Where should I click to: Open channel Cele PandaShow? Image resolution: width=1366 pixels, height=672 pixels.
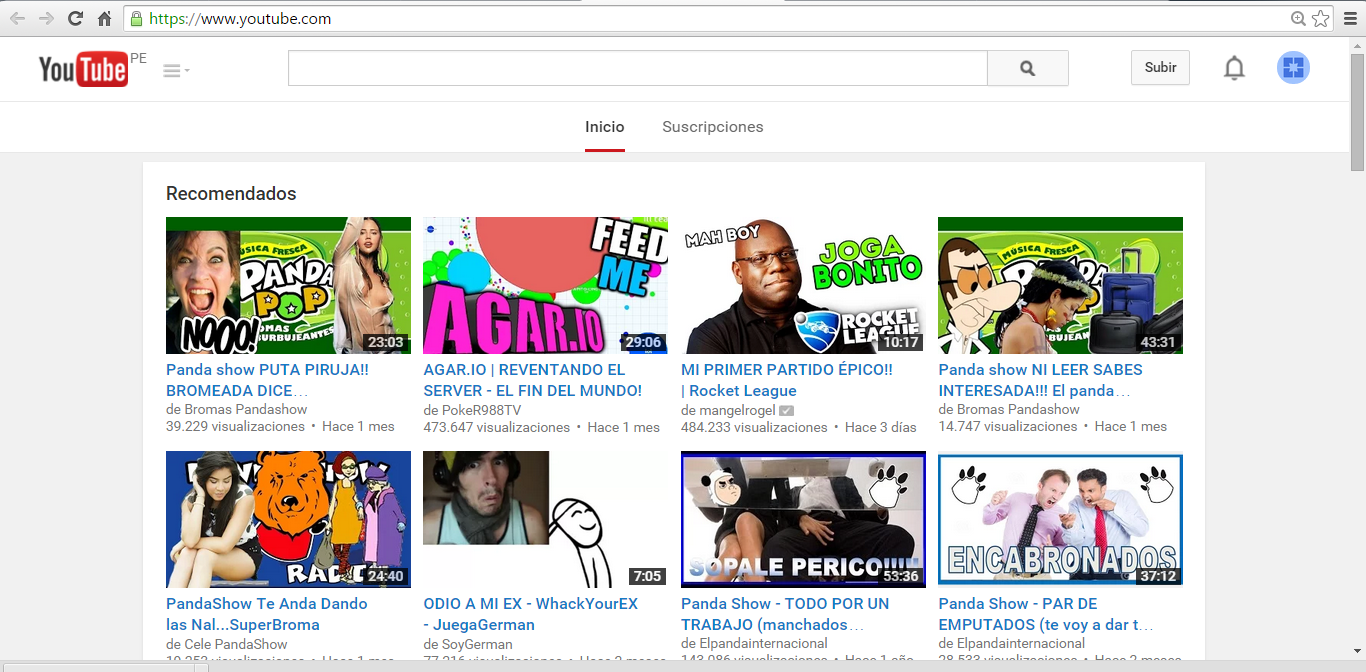pyautogui.click(x=235, y=644)
